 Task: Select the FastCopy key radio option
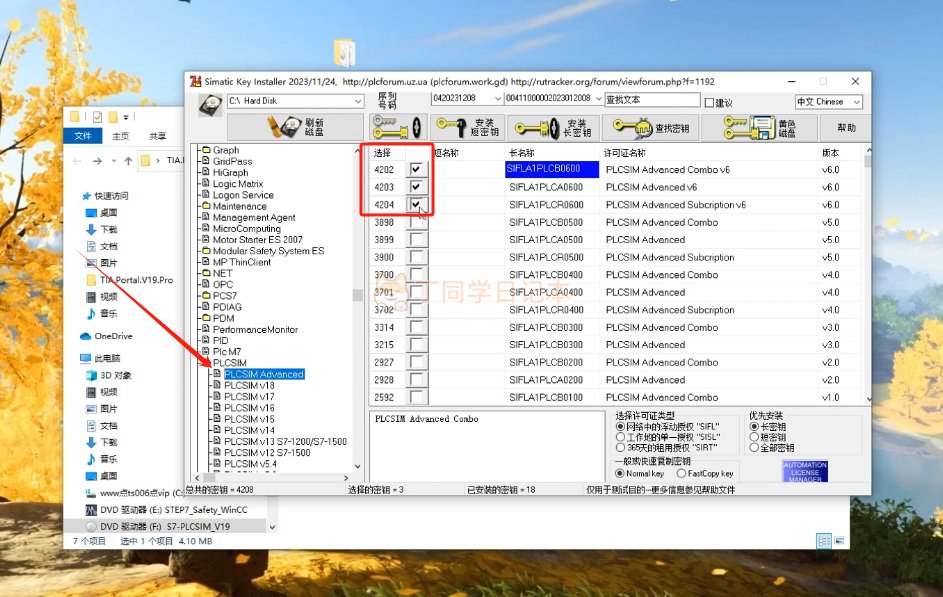pos(681,473)
